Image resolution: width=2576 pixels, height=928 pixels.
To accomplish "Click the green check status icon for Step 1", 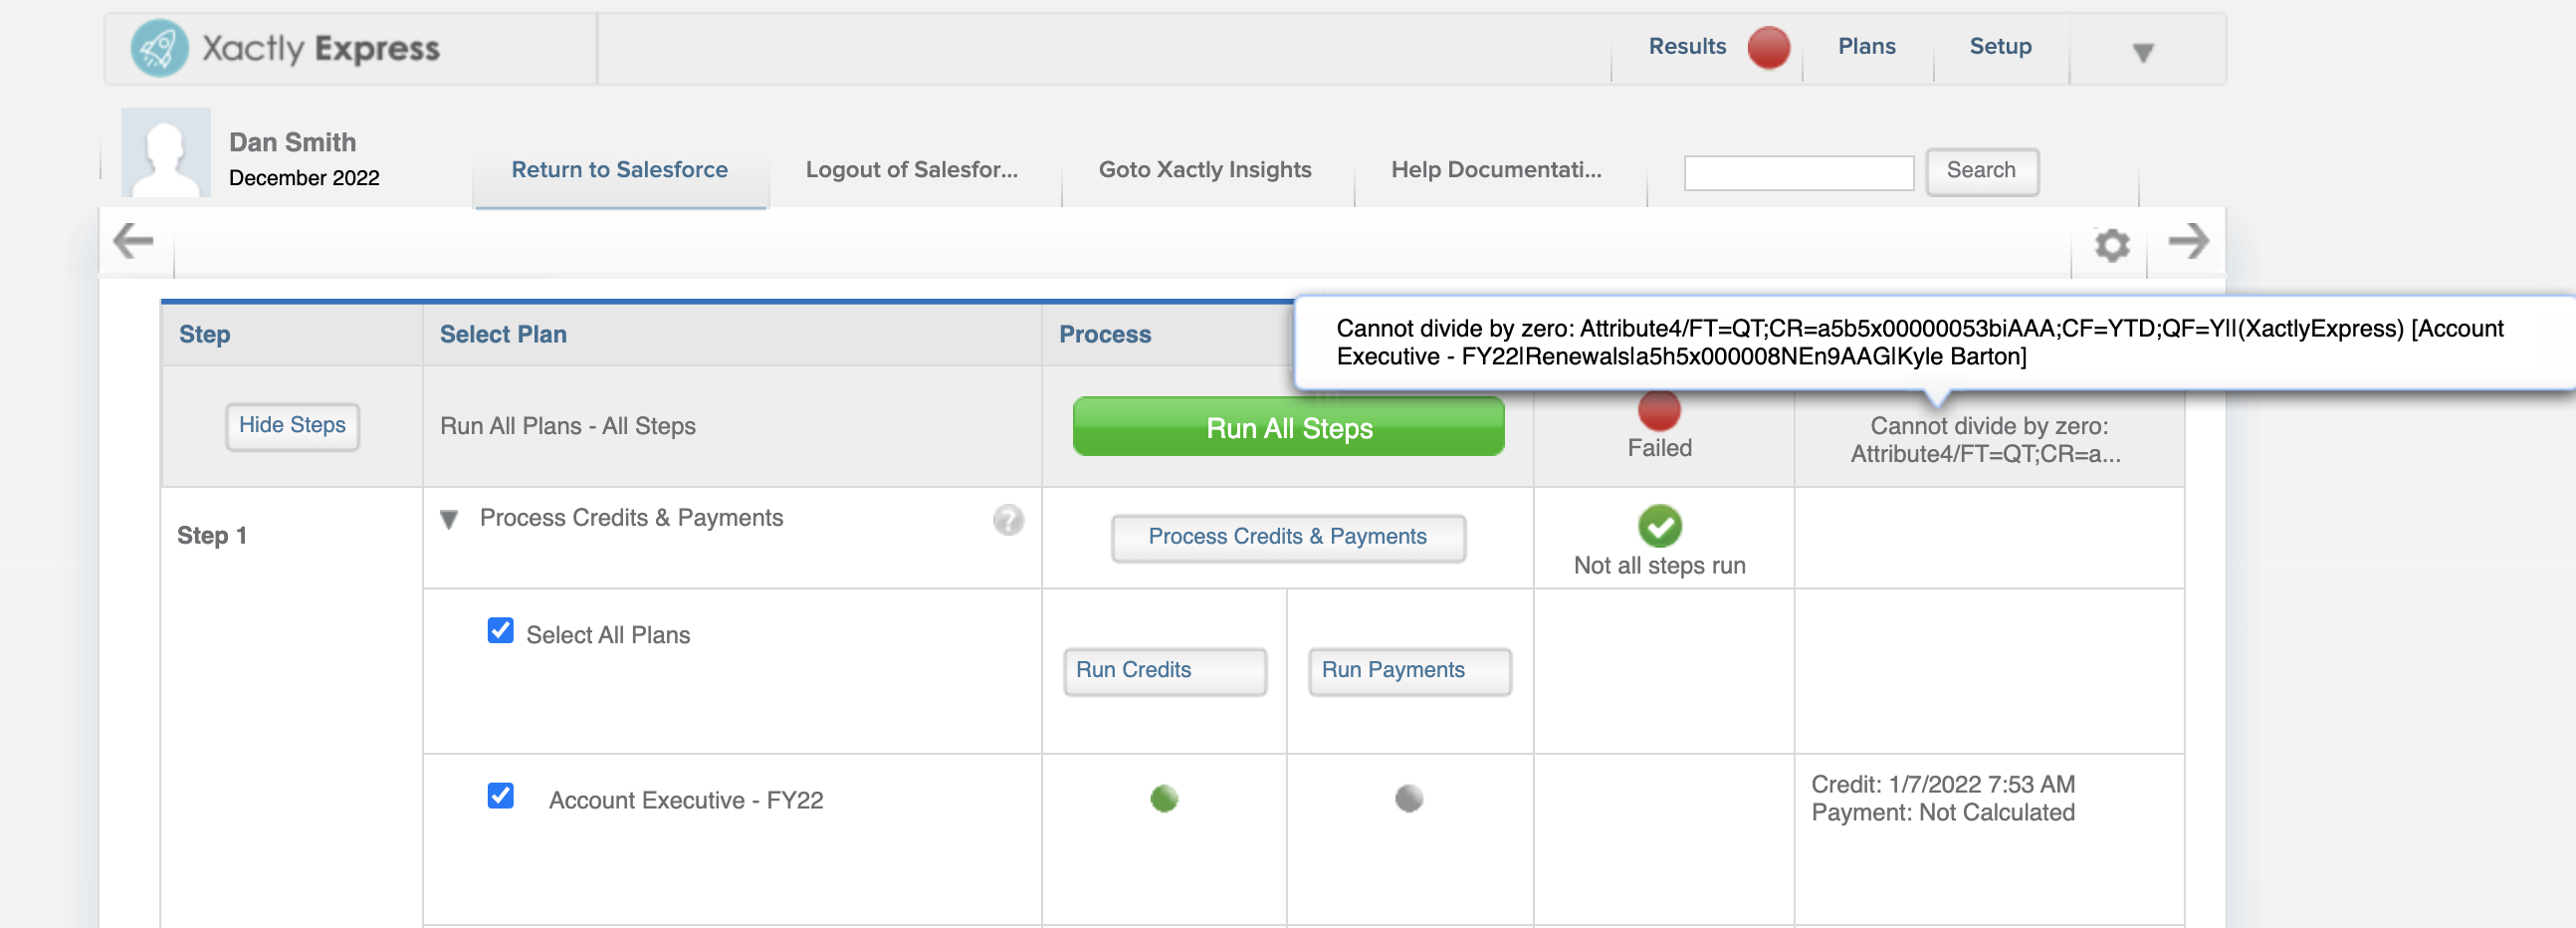I will click(1660, 526).
